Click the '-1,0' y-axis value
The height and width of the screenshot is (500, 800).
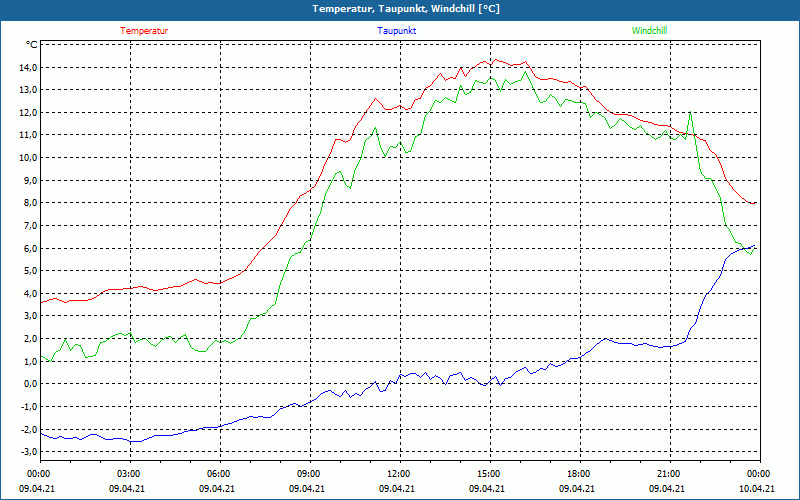[29, 406]
